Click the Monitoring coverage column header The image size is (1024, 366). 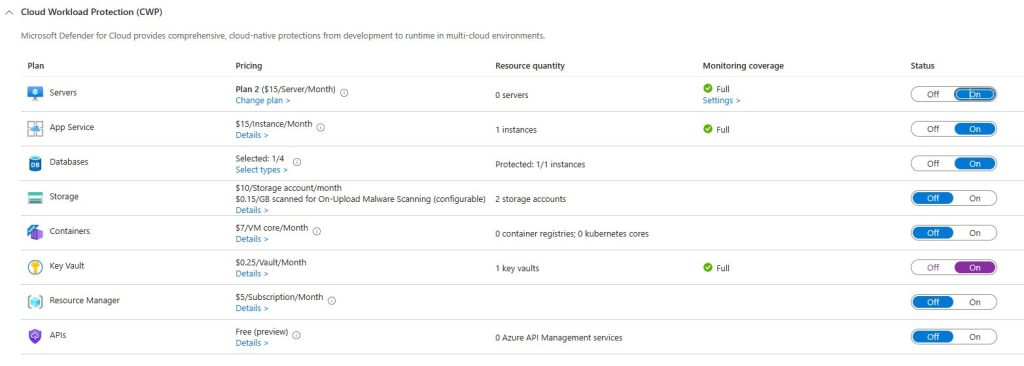743,66
